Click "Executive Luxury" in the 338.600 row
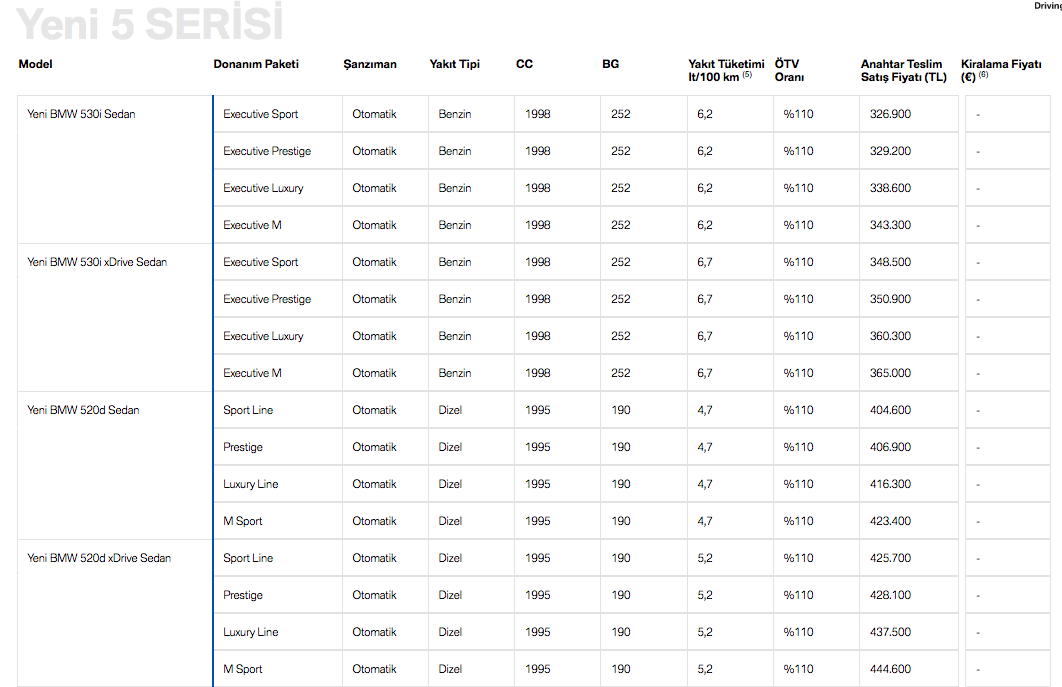 coord(263,188)
